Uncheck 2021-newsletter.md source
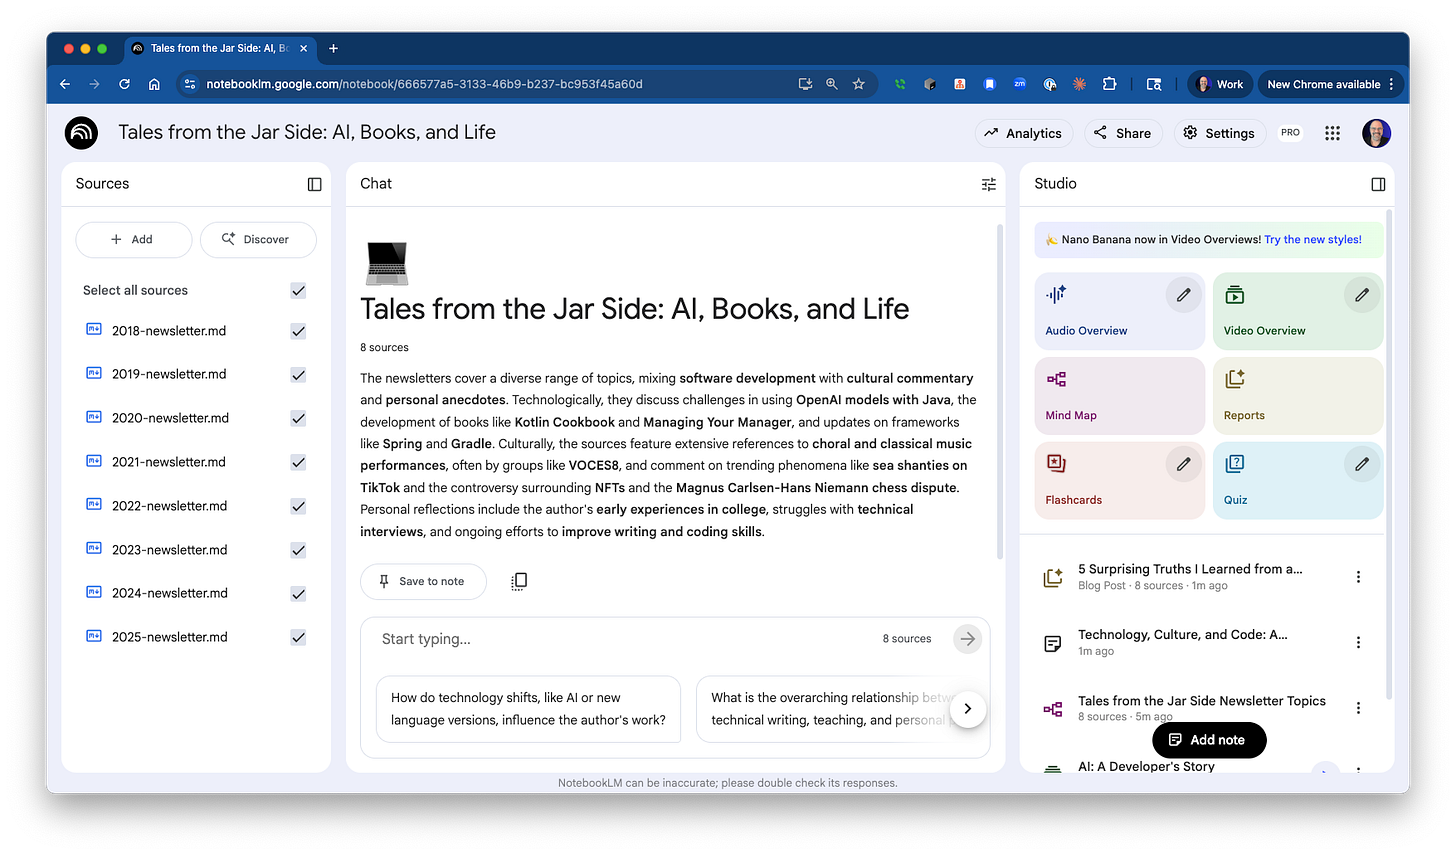 298,462
